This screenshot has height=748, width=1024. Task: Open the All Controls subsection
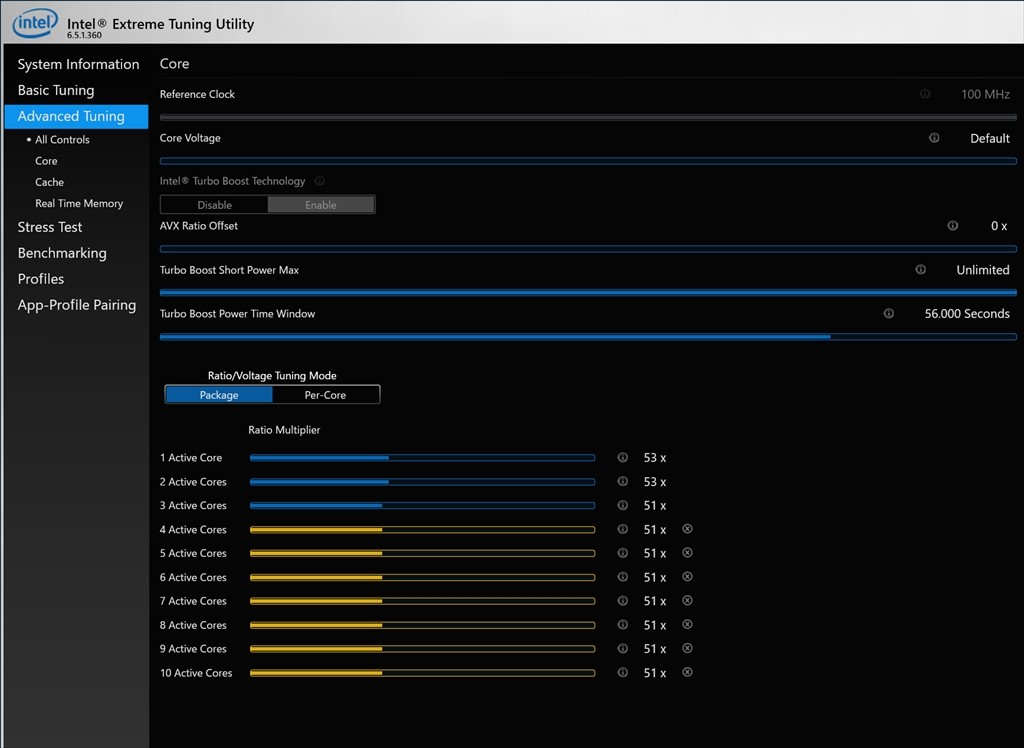coord(62,140)
